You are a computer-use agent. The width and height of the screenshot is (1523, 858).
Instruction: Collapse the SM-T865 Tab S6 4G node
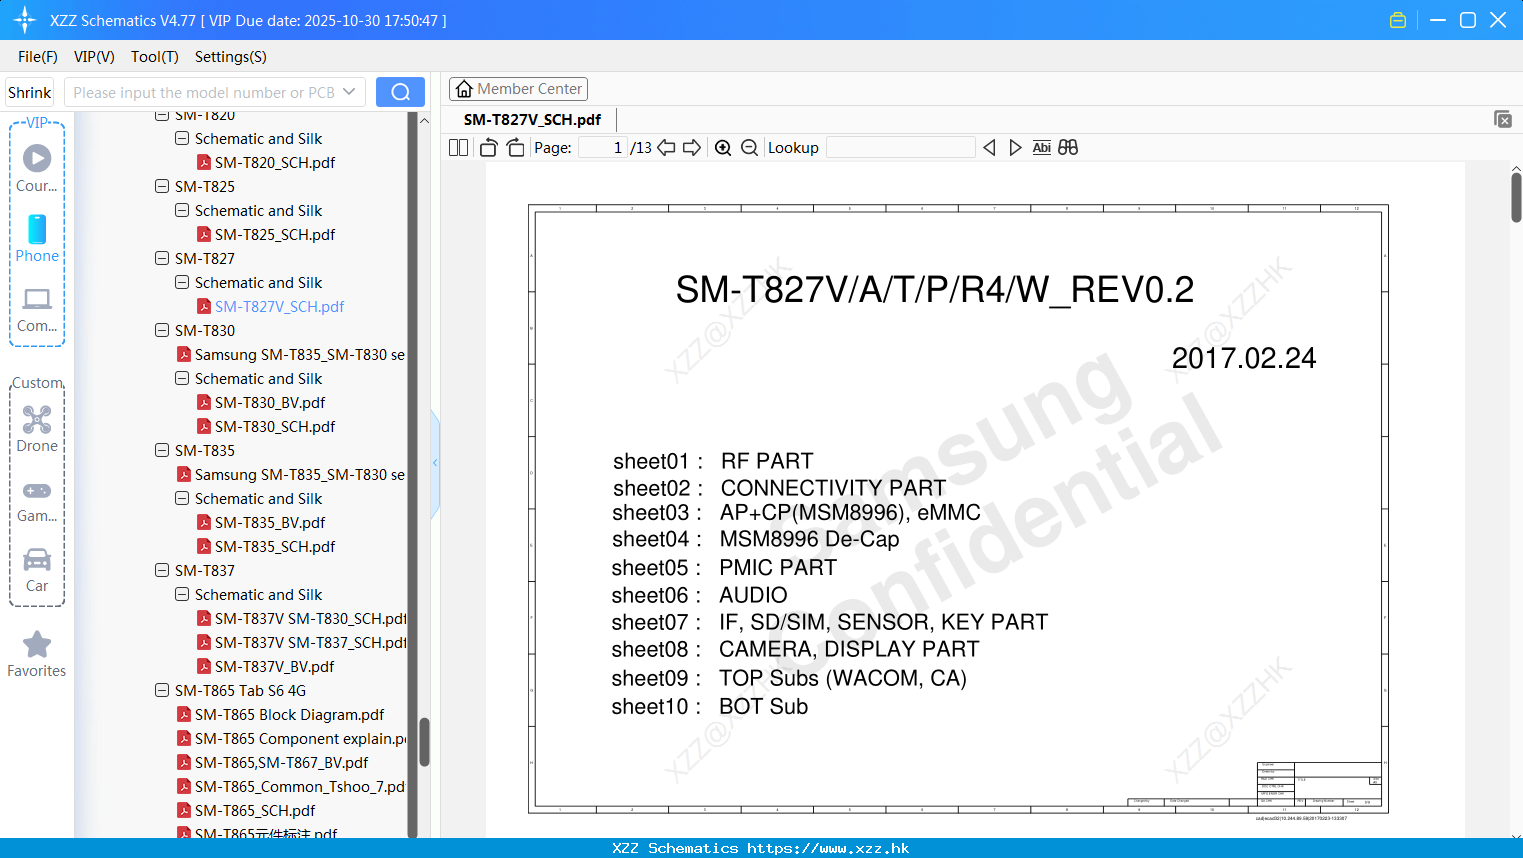[x=162, y=690]
